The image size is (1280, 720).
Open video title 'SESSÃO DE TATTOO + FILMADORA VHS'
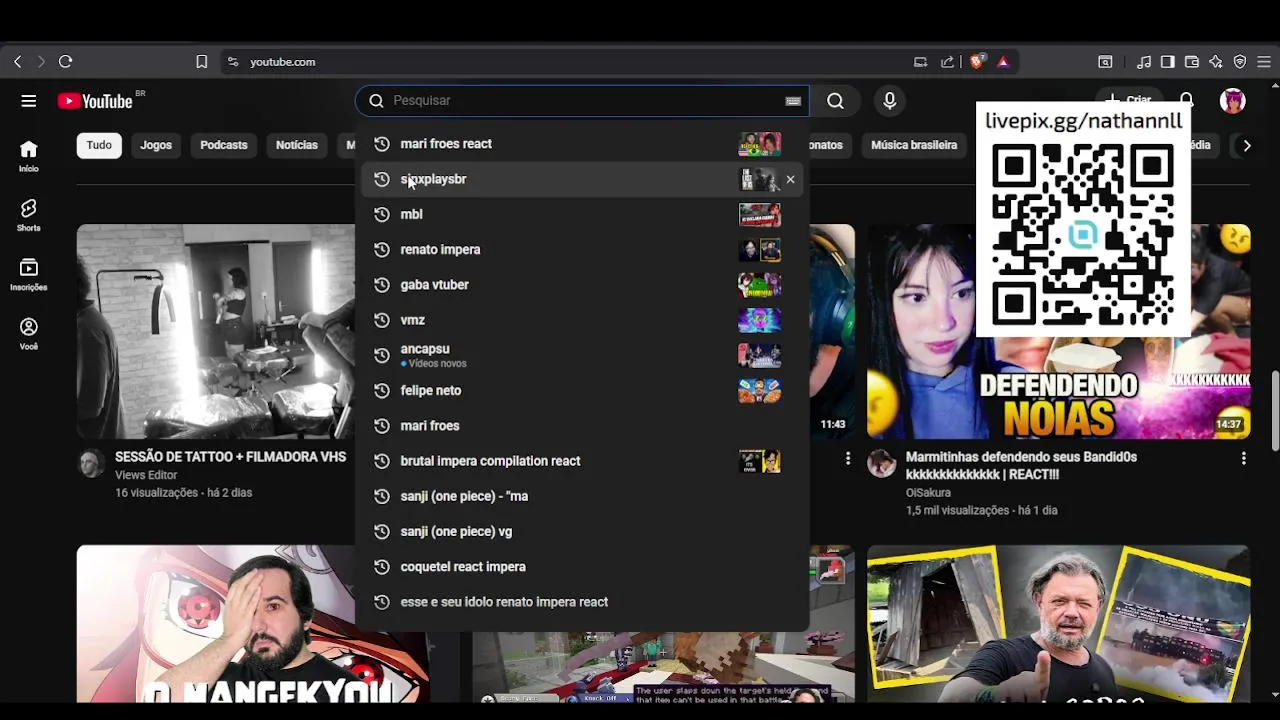point(230,457)
